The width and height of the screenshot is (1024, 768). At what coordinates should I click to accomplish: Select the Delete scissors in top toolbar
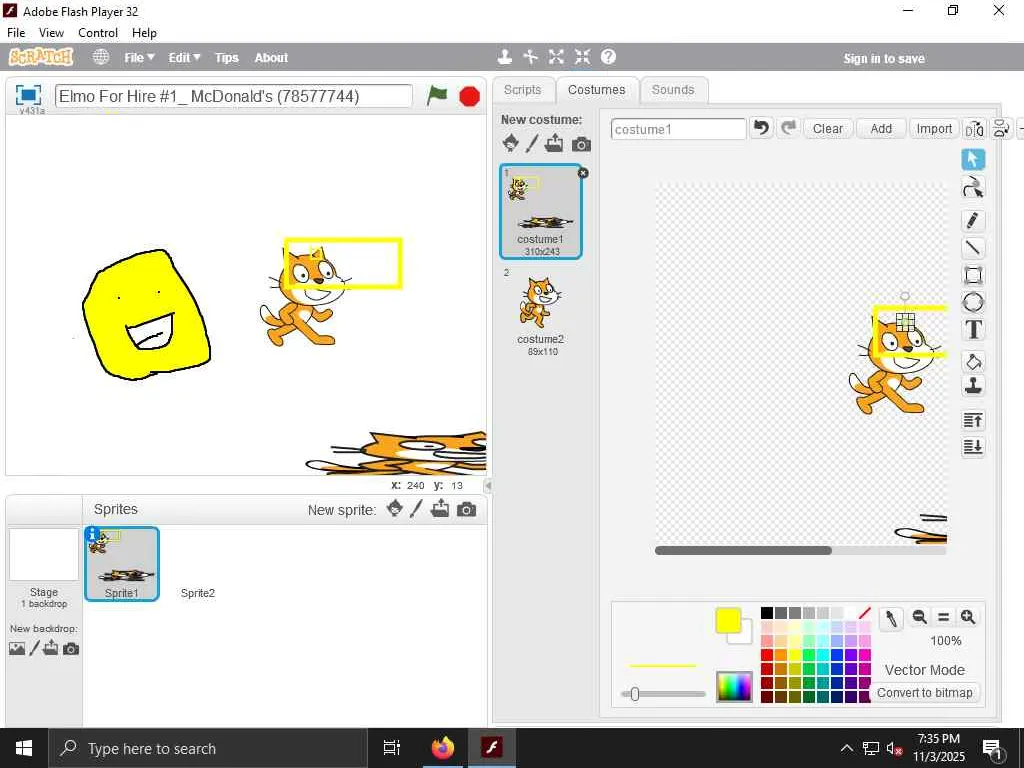(x=530, y=57)
